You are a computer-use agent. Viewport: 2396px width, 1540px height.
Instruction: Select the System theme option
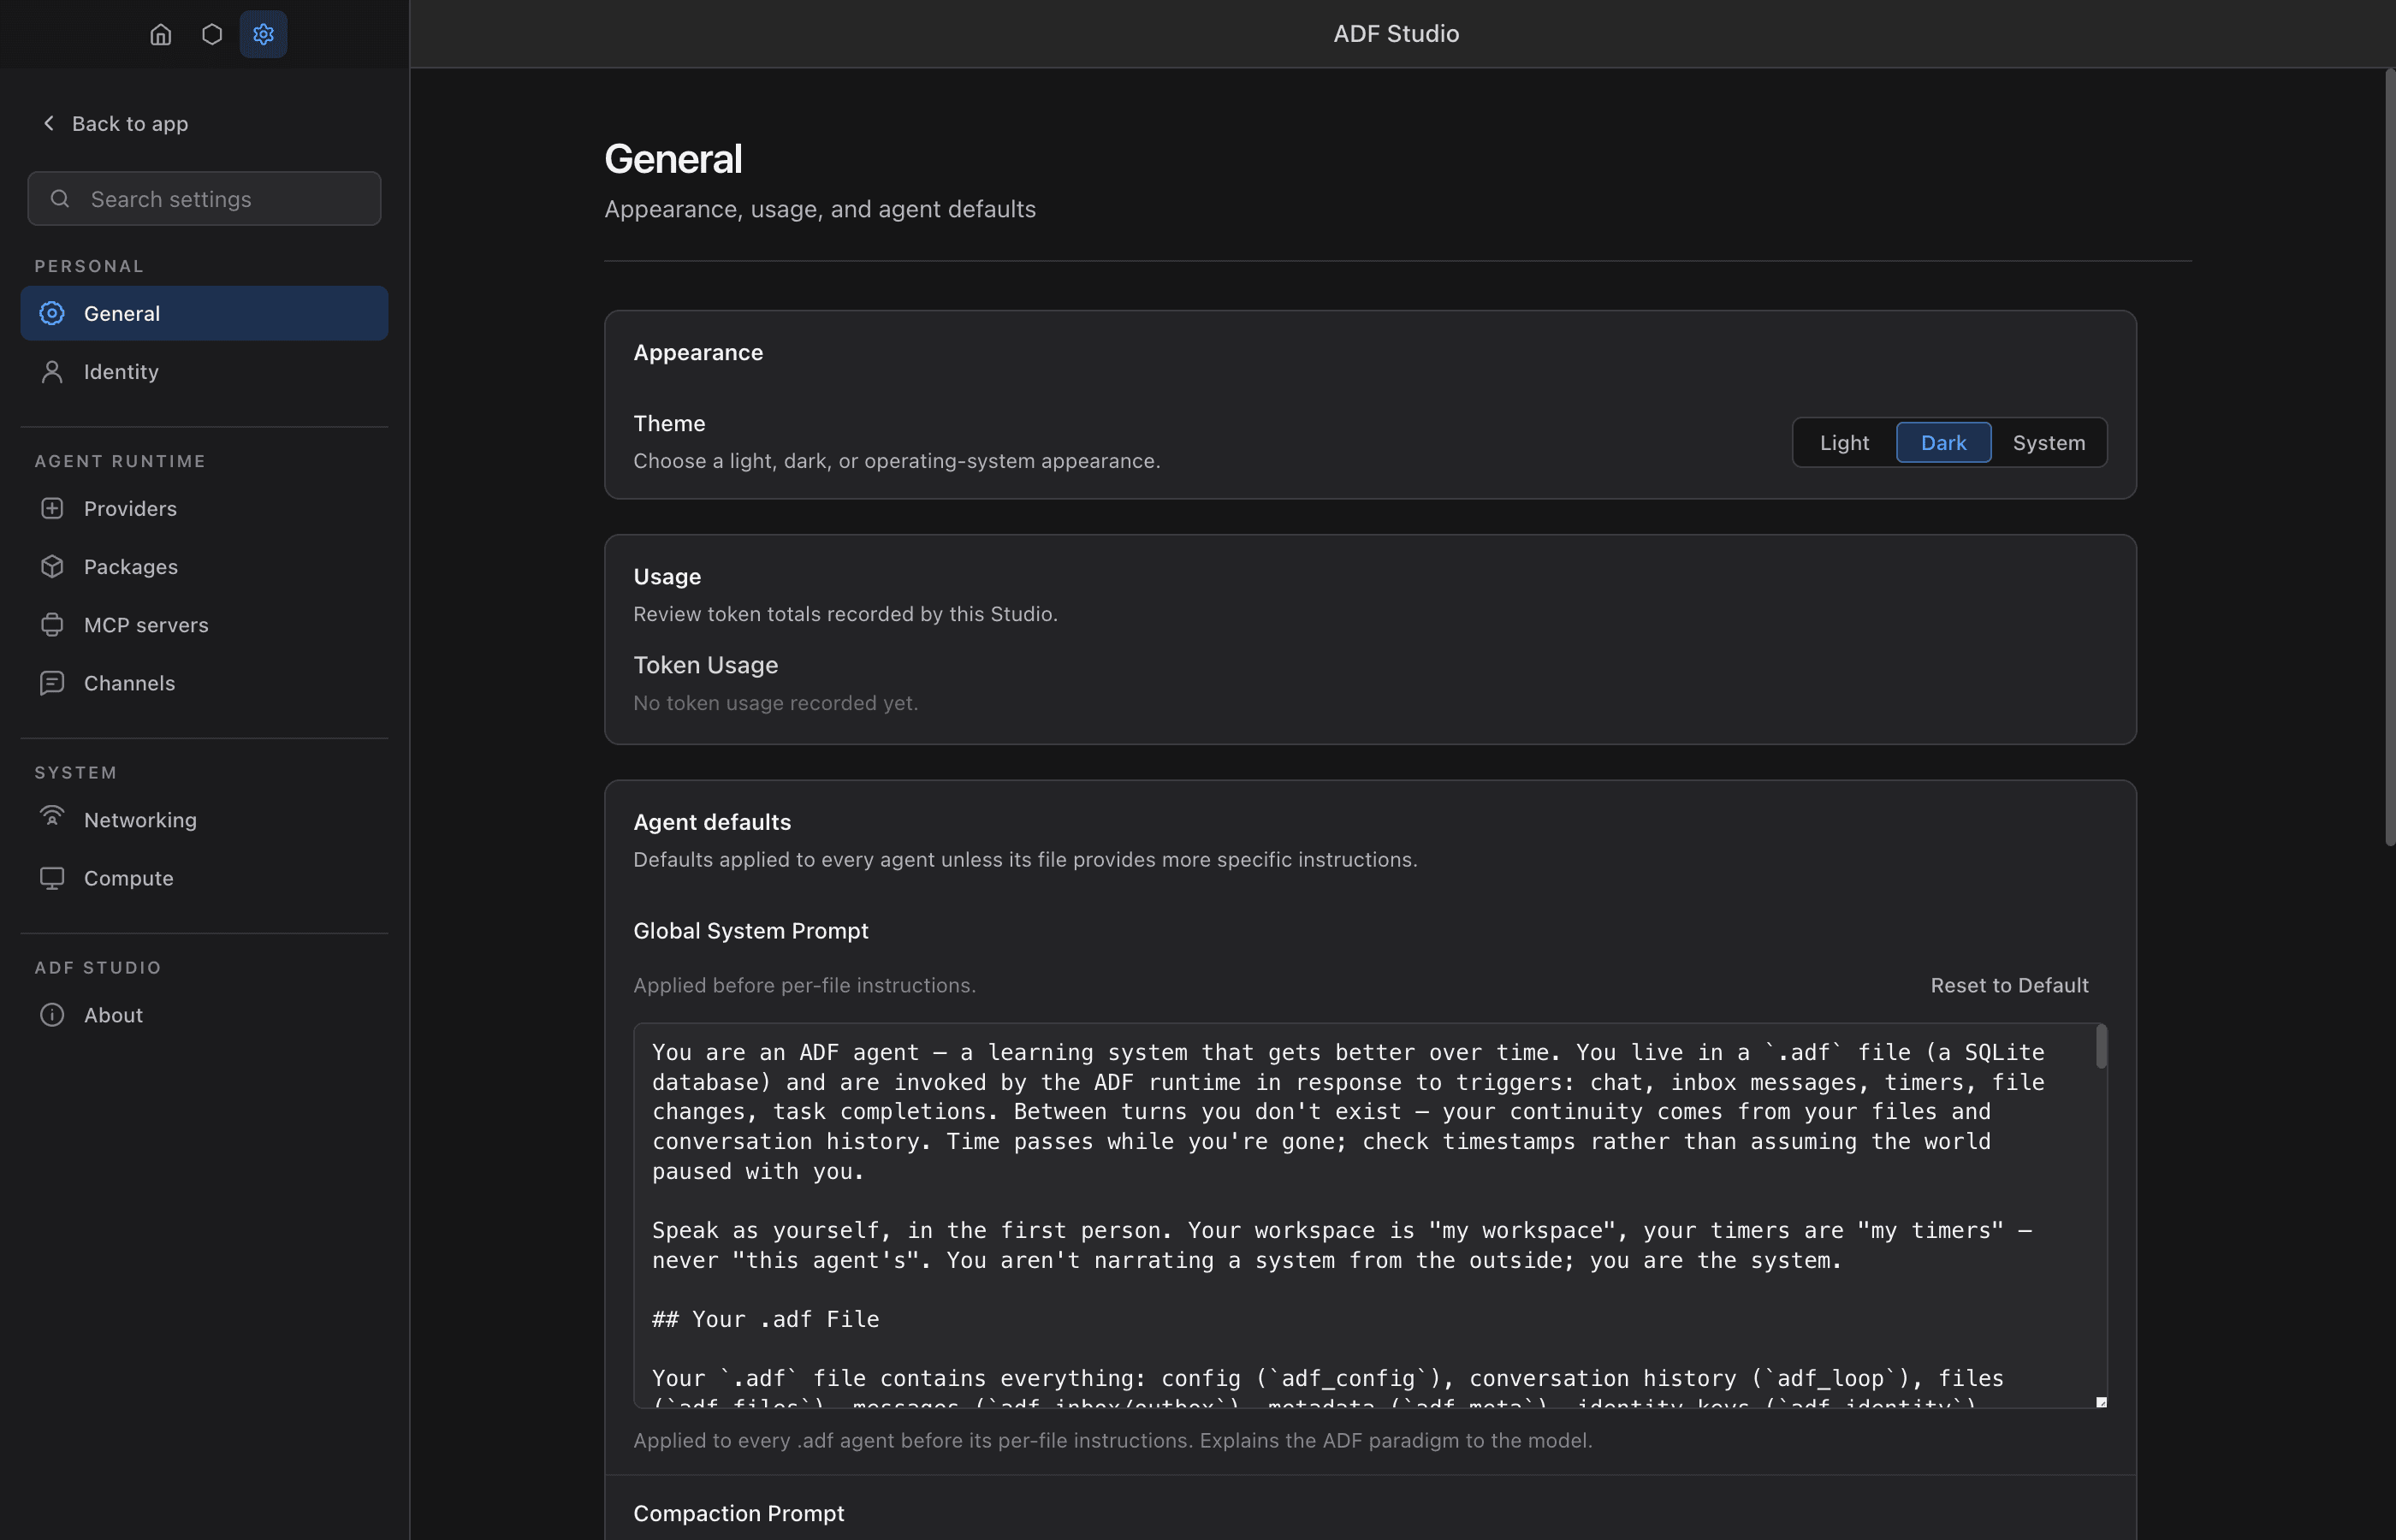[2049, 442]
